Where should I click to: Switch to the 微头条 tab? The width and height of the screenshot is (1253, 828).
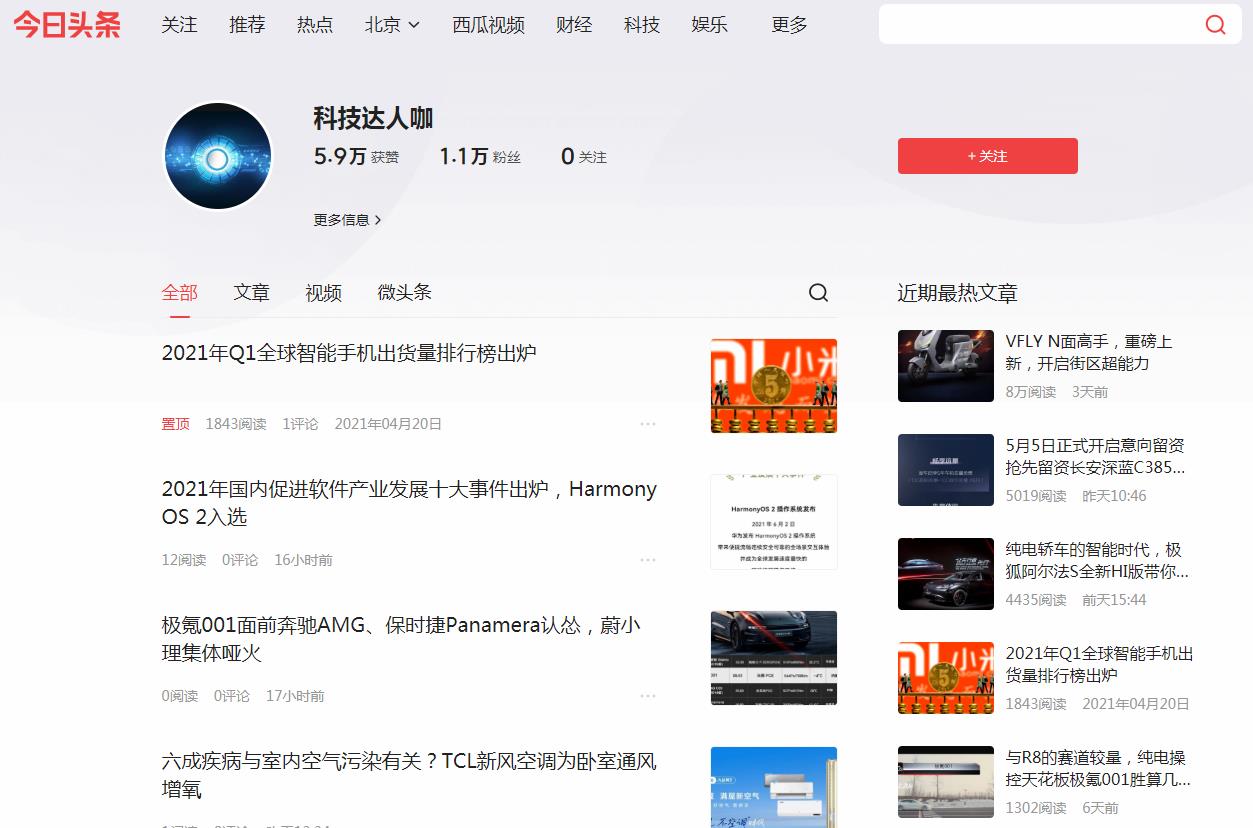point(404,292)
